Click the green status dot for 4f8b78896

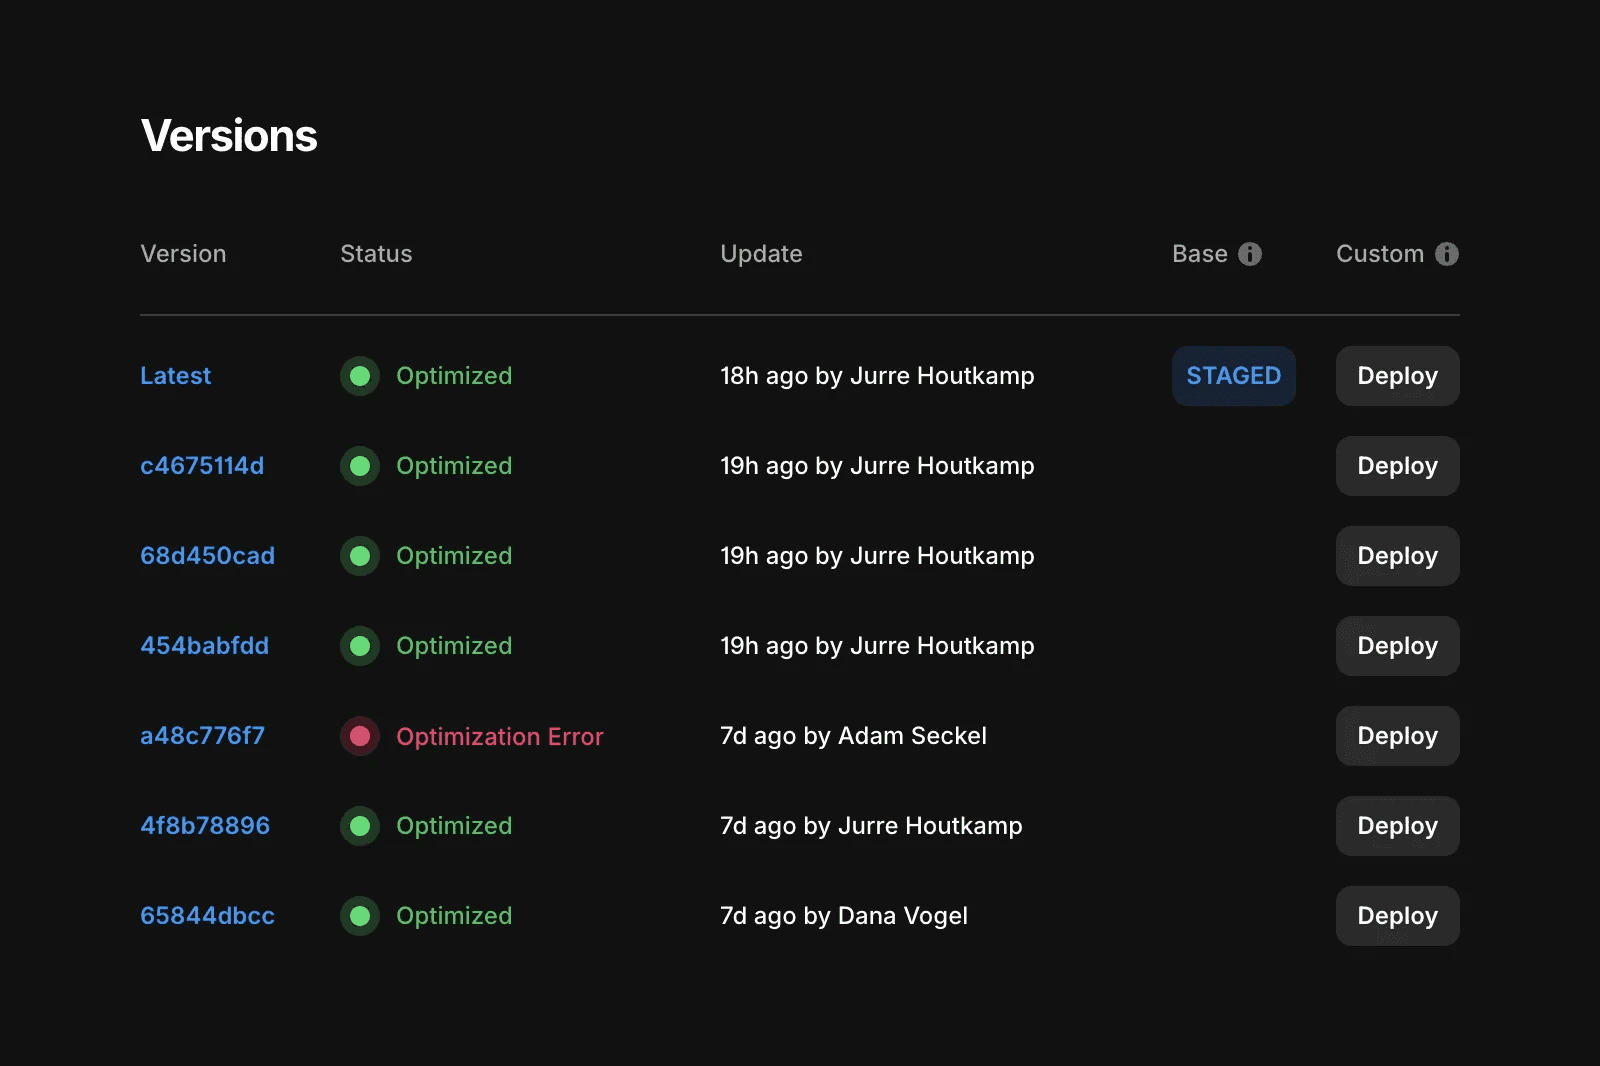click(x=360, y=826)
